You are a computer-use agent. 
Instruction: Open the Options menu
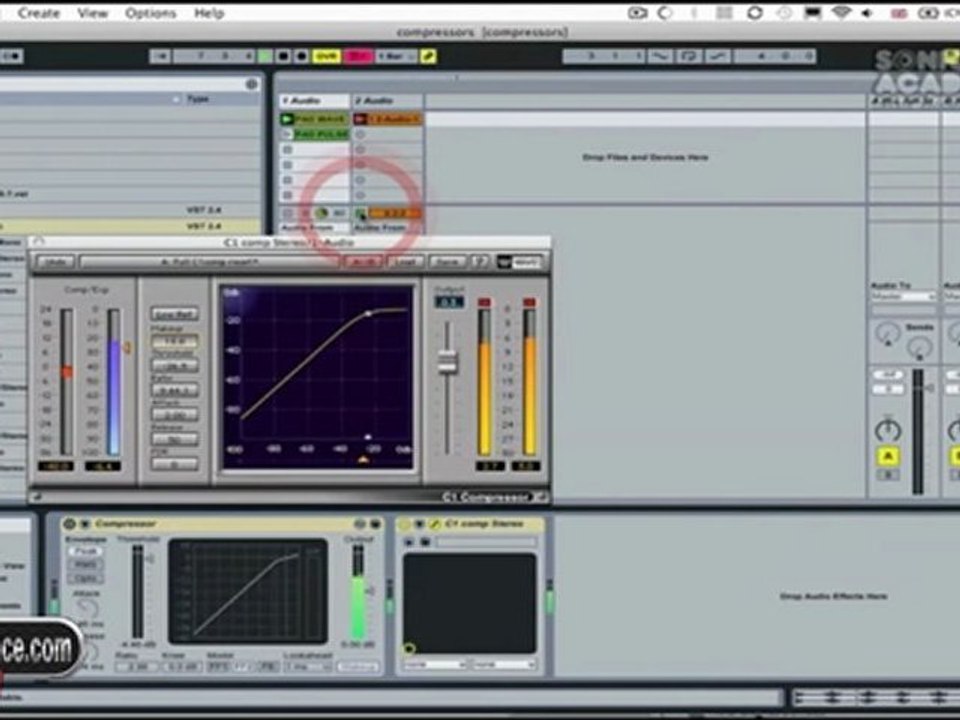[151, 13]
